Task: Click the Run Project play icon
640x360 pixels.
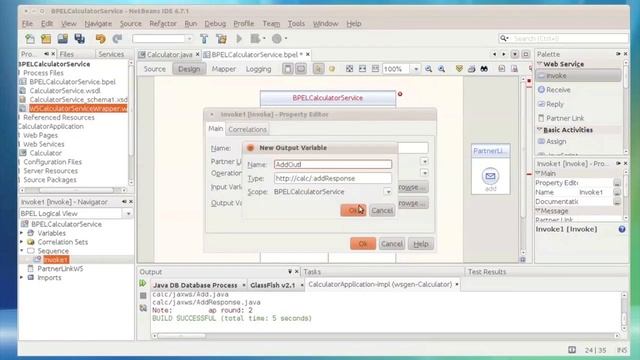Action: (239, 39)
